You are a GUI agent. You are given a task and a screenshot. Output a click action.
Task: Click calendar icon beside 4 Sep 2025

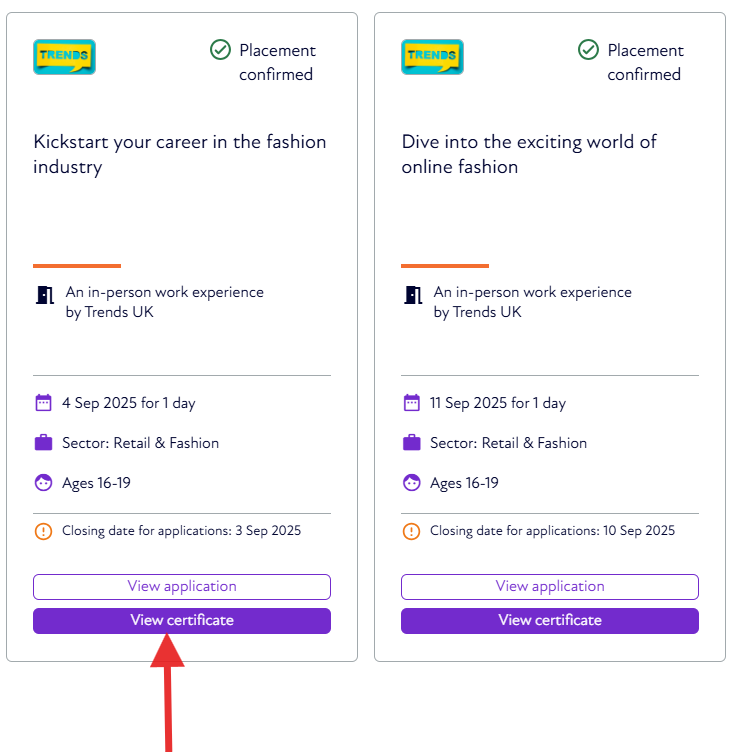(x=43, y=403)
